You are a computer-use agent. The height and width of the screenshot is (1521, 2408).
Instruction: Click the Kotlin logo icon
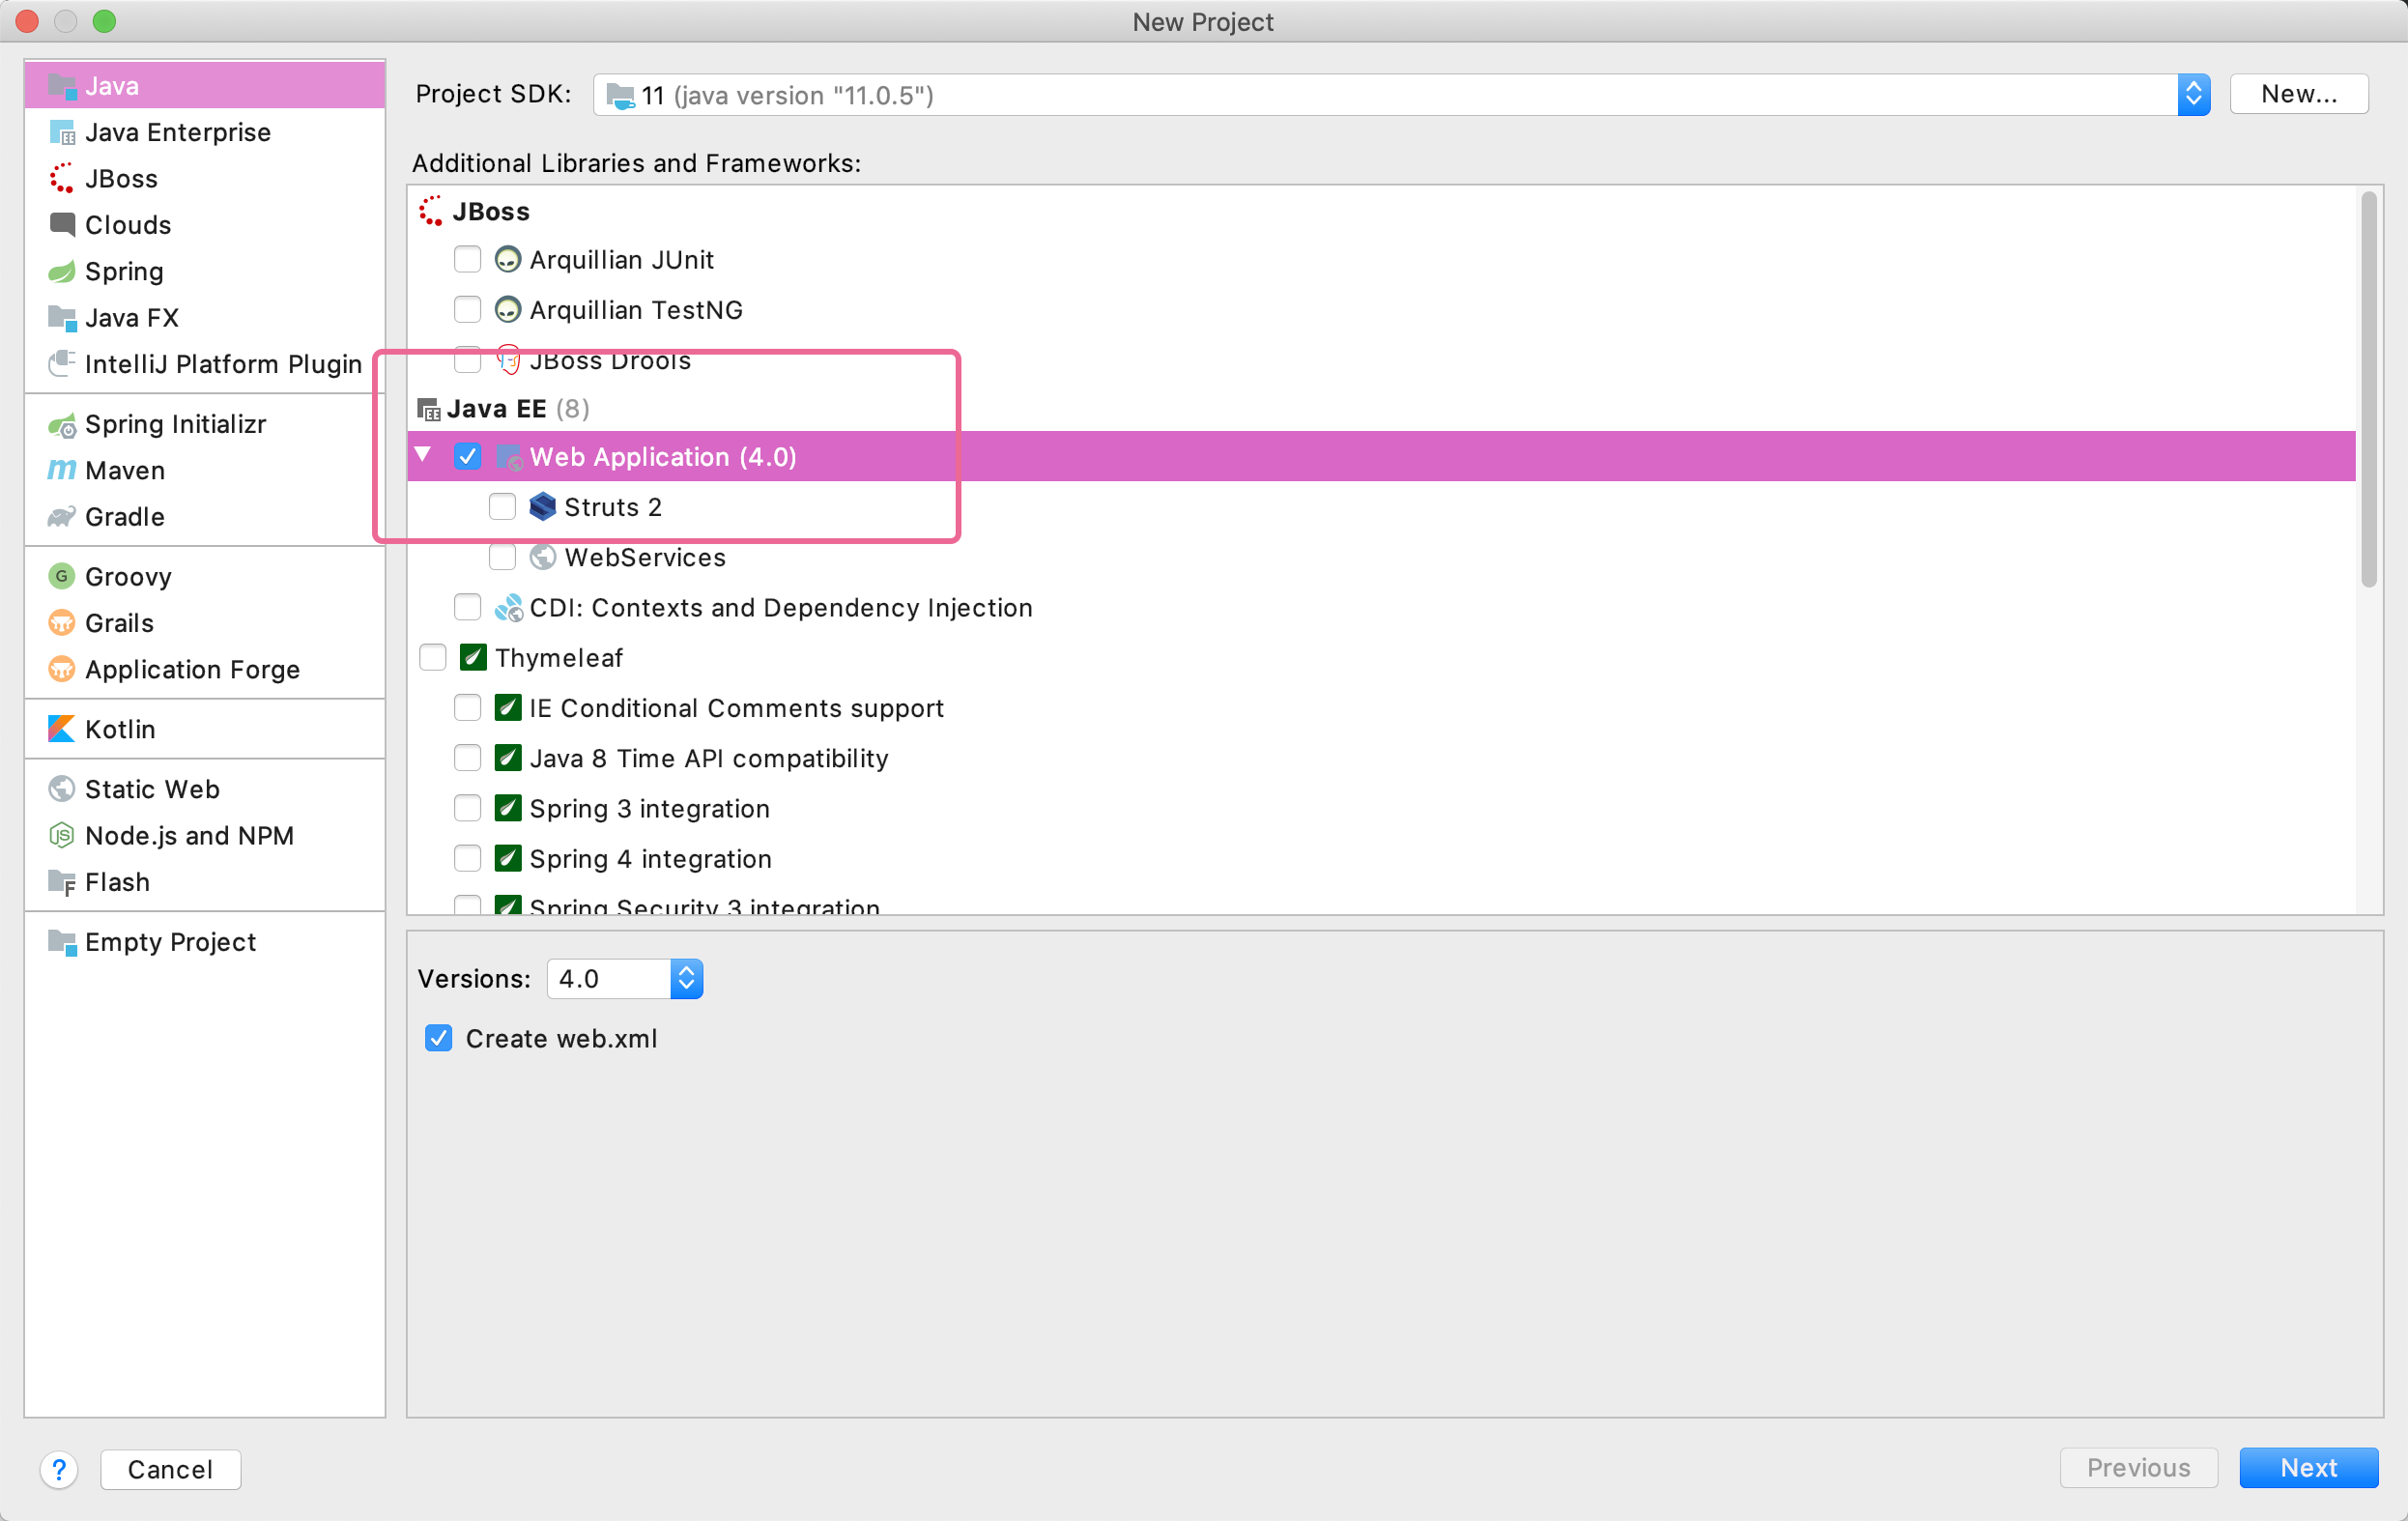(62, 729)
